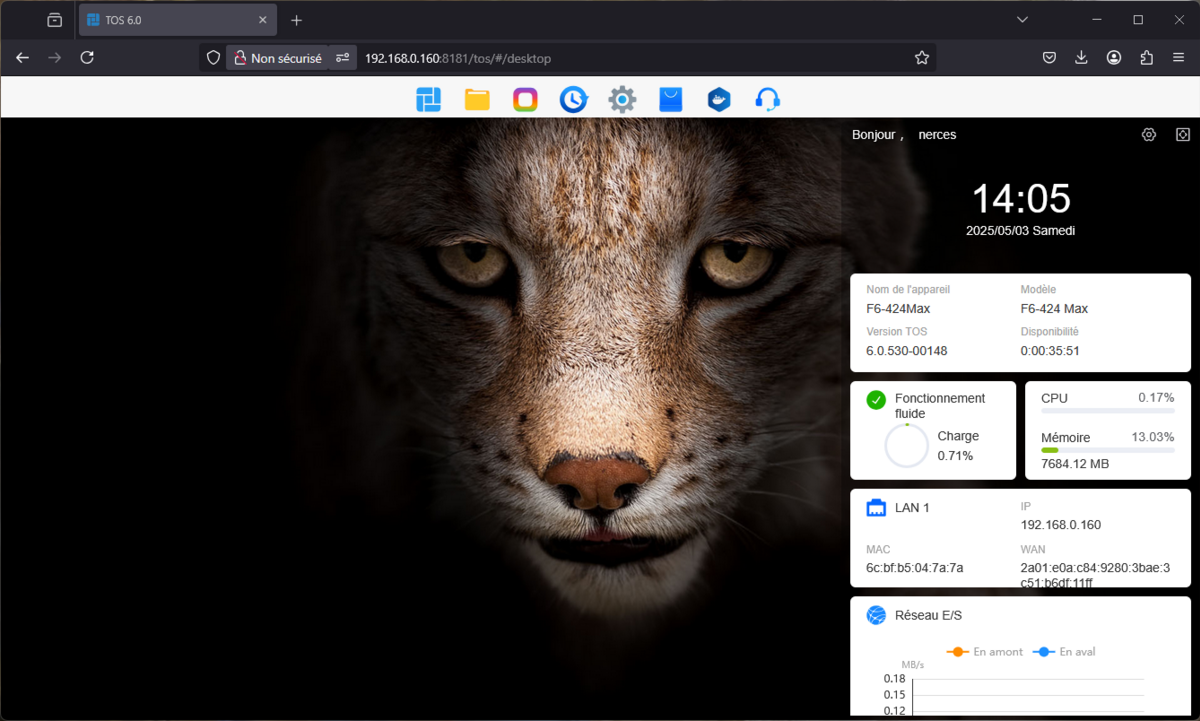The height and width of the screenshot is (721, 1200).
Task: Open the headset support icon
Action: [x=768, y=99]
